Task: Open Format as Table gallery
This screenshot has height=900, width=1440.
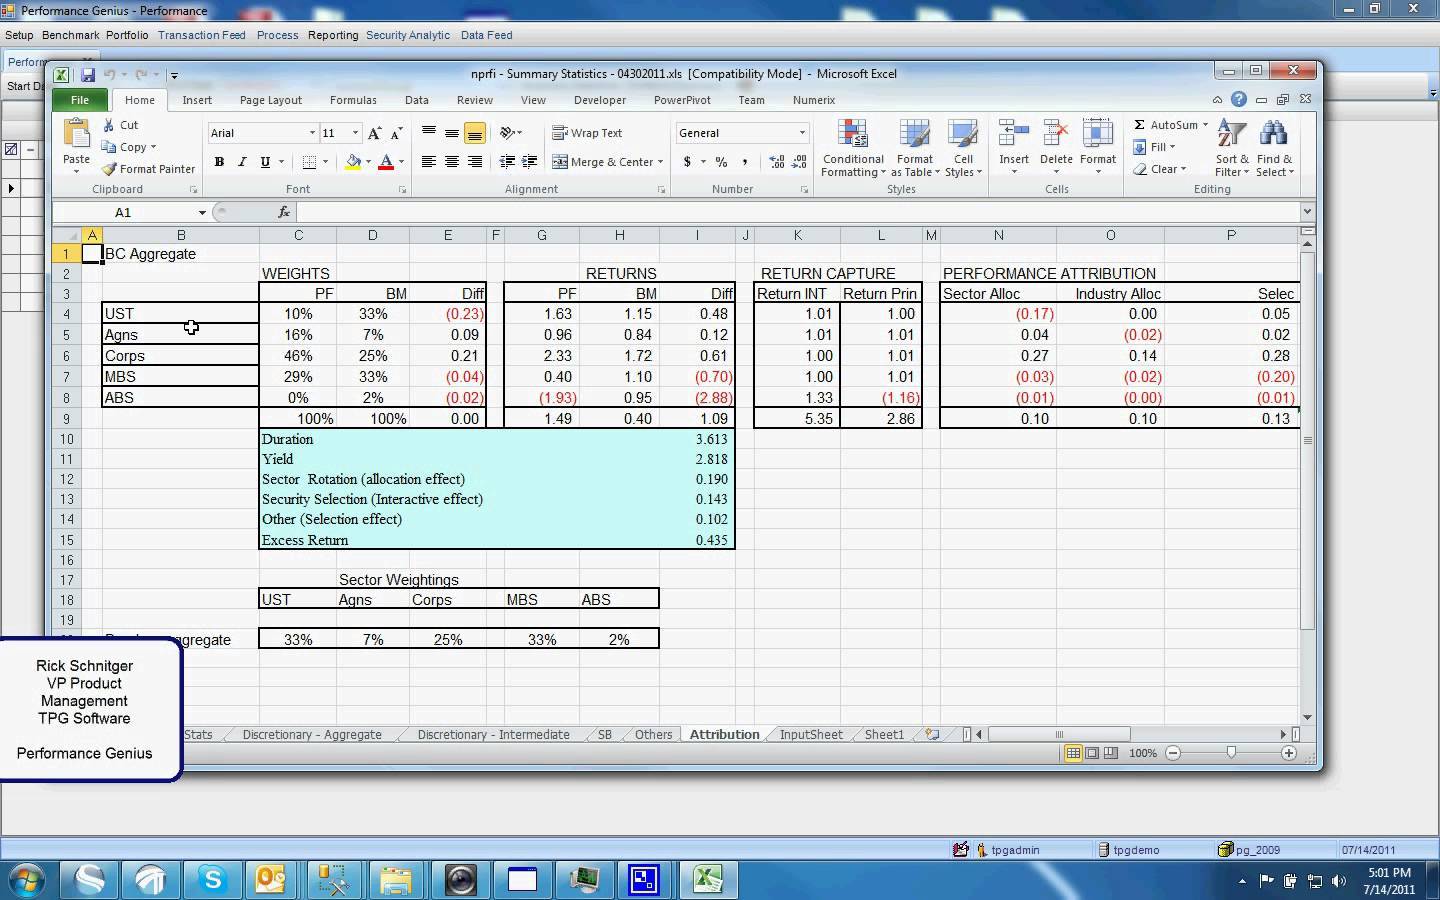Action: coord(914,148)
